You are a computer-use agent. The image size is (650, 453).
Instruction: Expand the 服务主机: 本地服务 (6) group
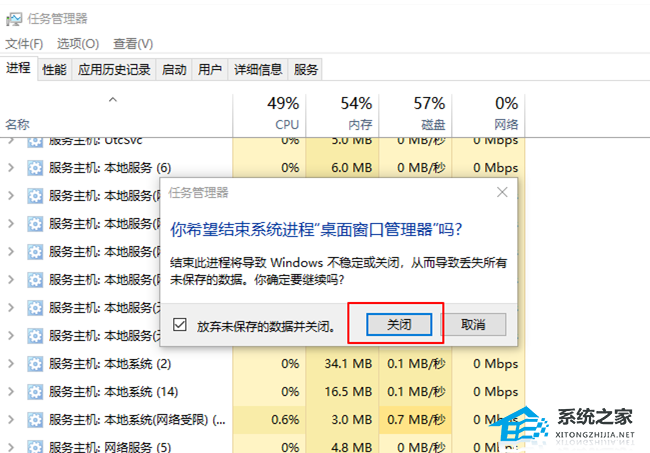[x=11, y=167]
